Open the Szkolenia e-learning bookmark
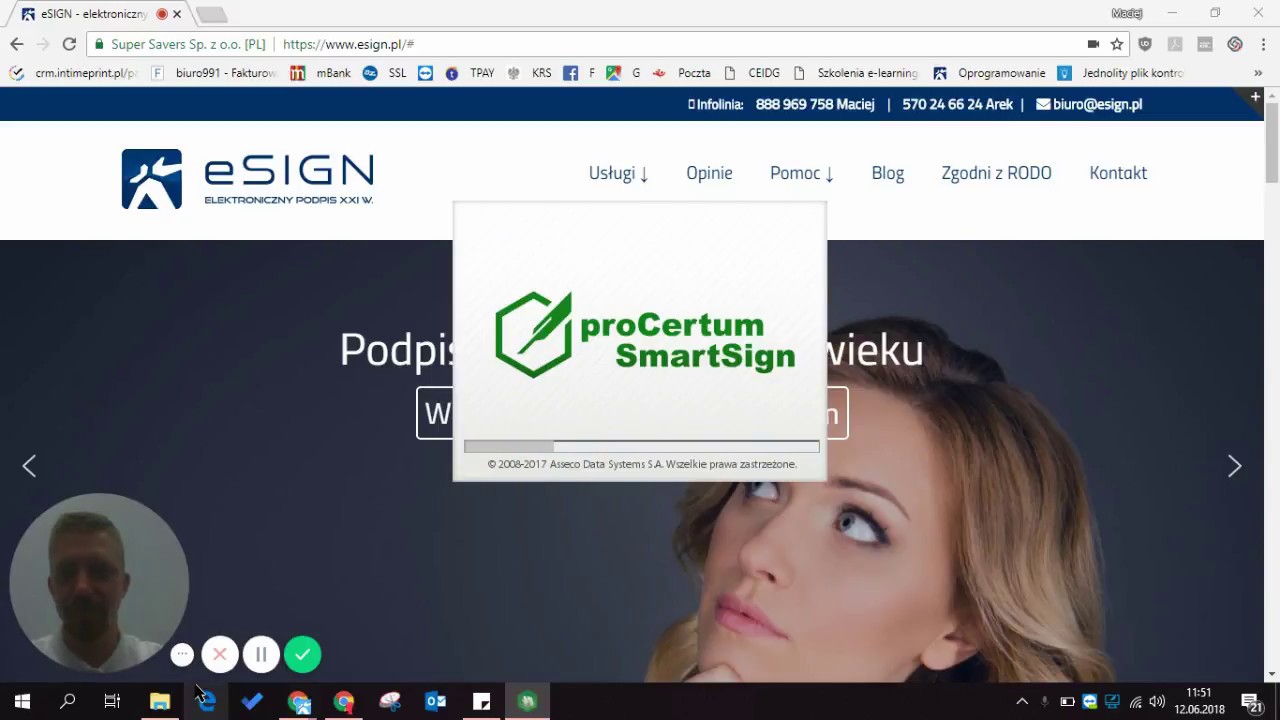This screenshot has width=1280, height=720. (x=855, y=73)
